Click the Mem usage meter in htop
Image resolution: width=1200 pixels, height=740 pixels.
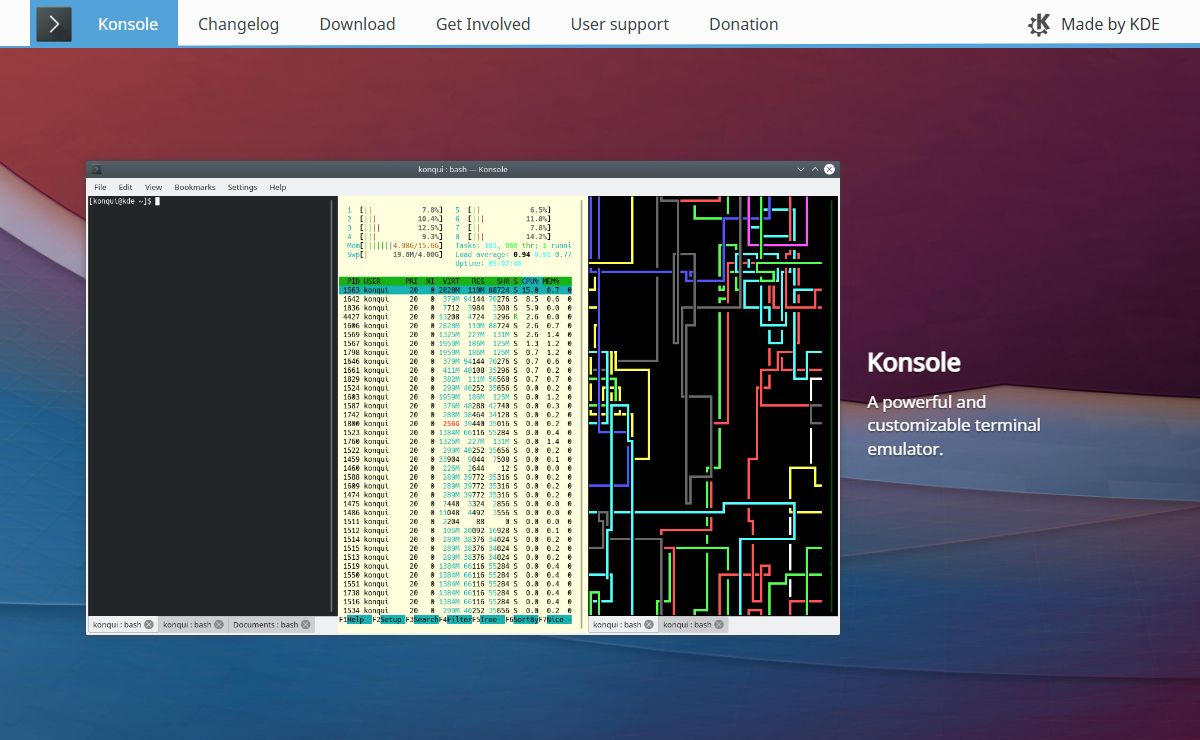click(x=394, y=245)
